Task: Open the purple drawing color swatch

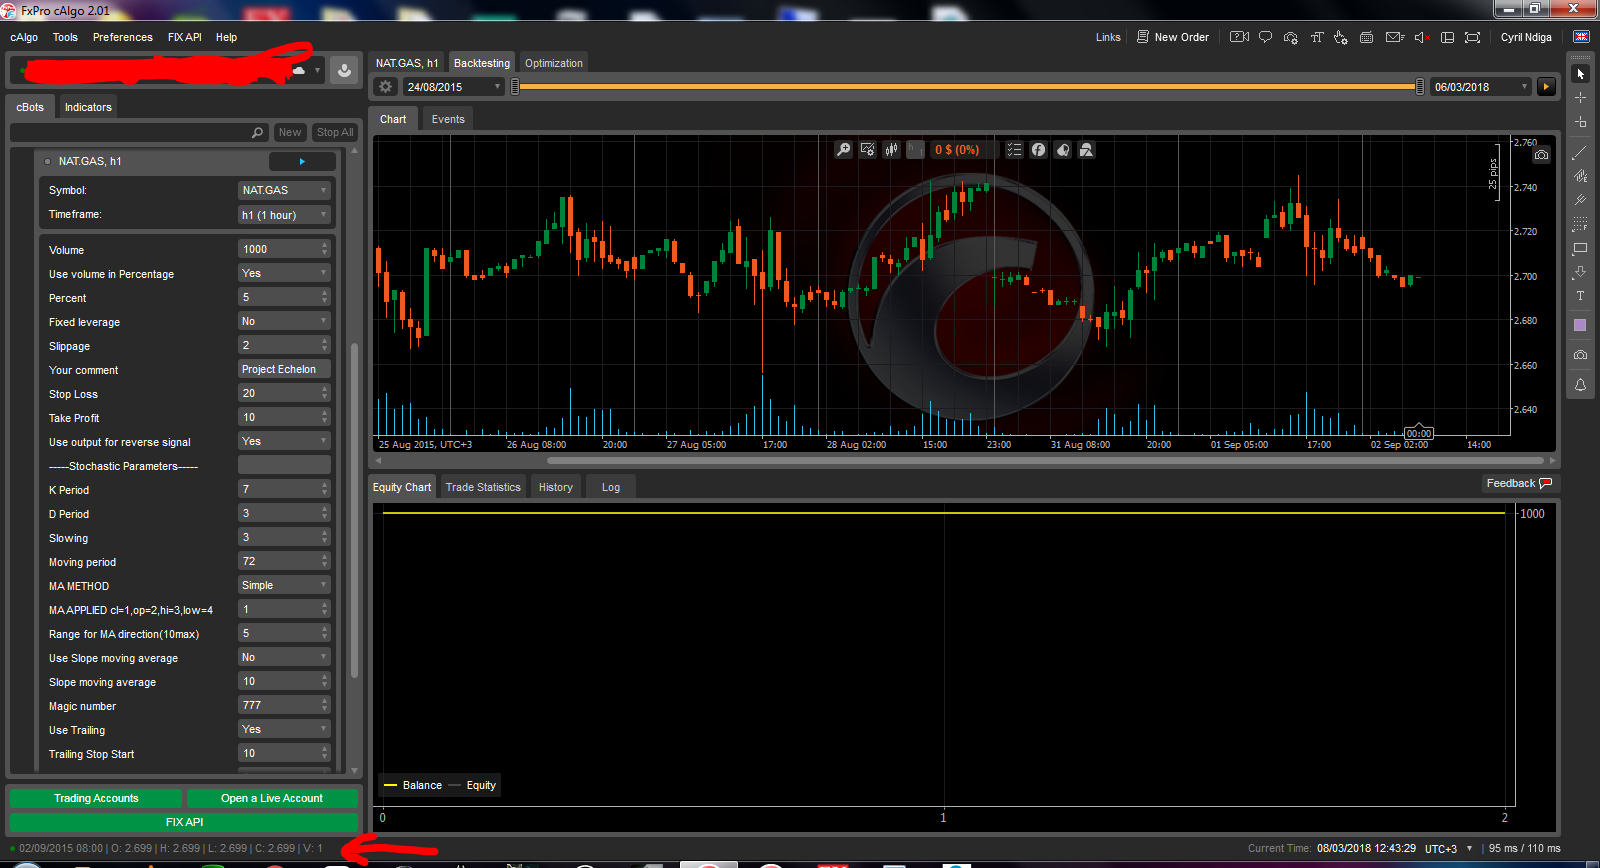Action: point(1580,325)
